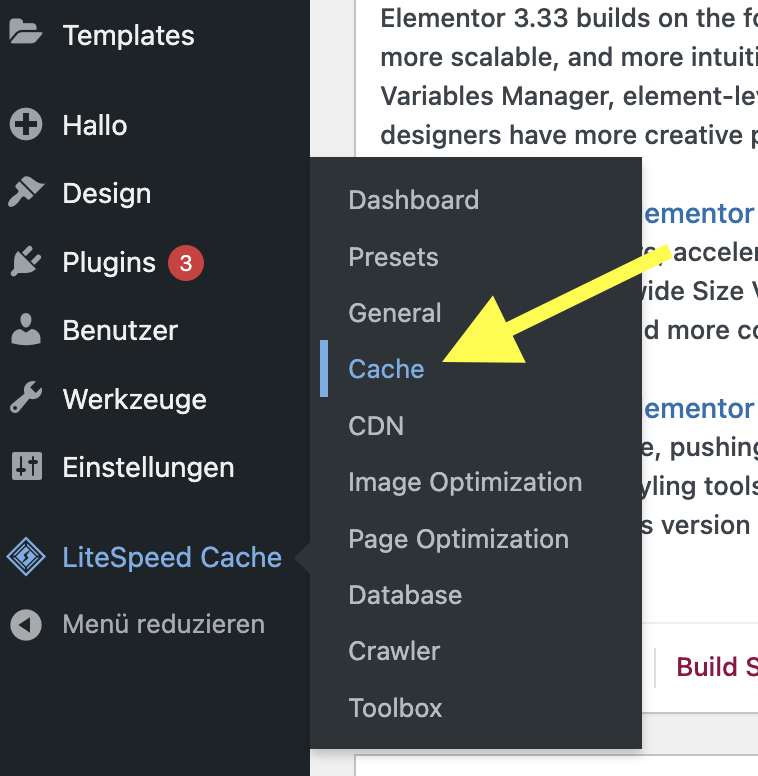This screenshot has height=776, width=758.
Task: Click the Templates folder icon
Action: pos(26,33)
